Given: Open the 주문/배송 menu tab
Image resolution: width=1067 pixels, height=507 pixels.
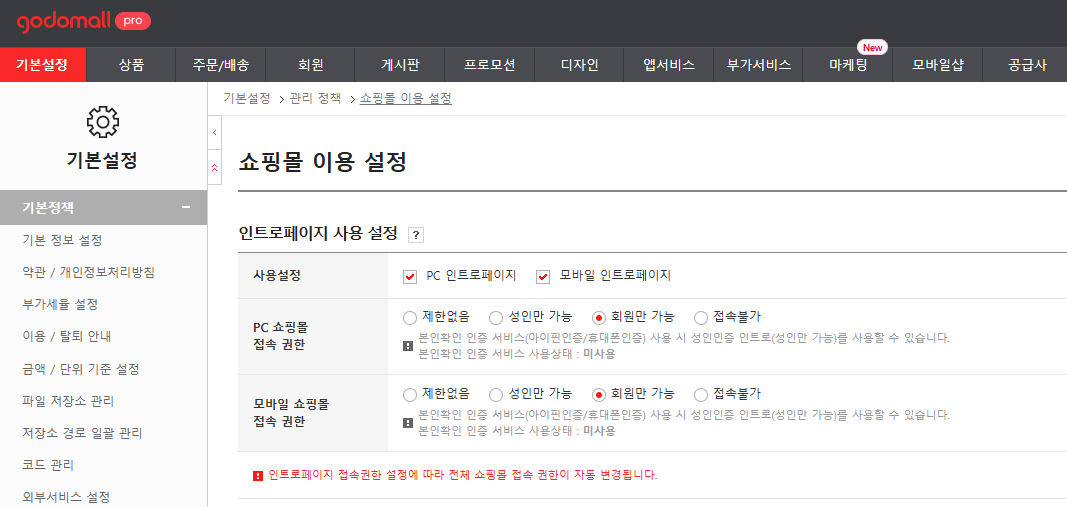Looking at the screenshot, I should pos(221,65).
